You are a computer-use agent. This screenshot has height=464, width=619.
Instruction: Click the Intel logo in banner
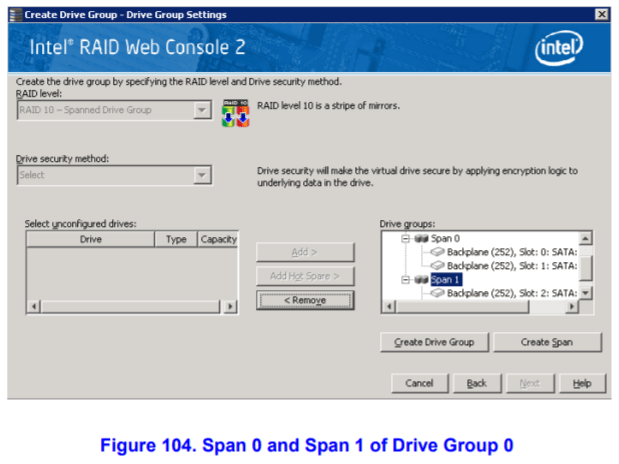coord(559,48)
